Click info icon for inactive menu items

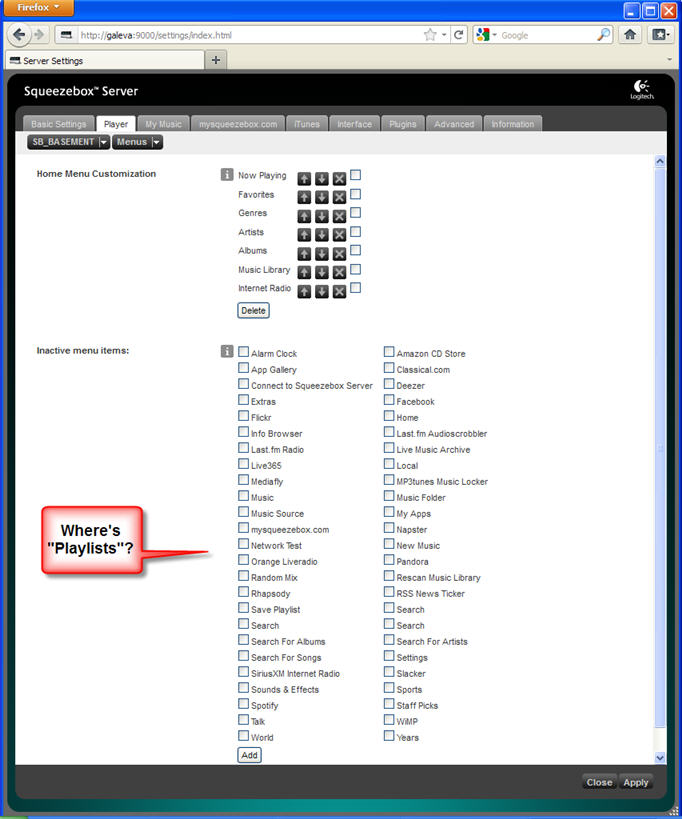[227, 352]
